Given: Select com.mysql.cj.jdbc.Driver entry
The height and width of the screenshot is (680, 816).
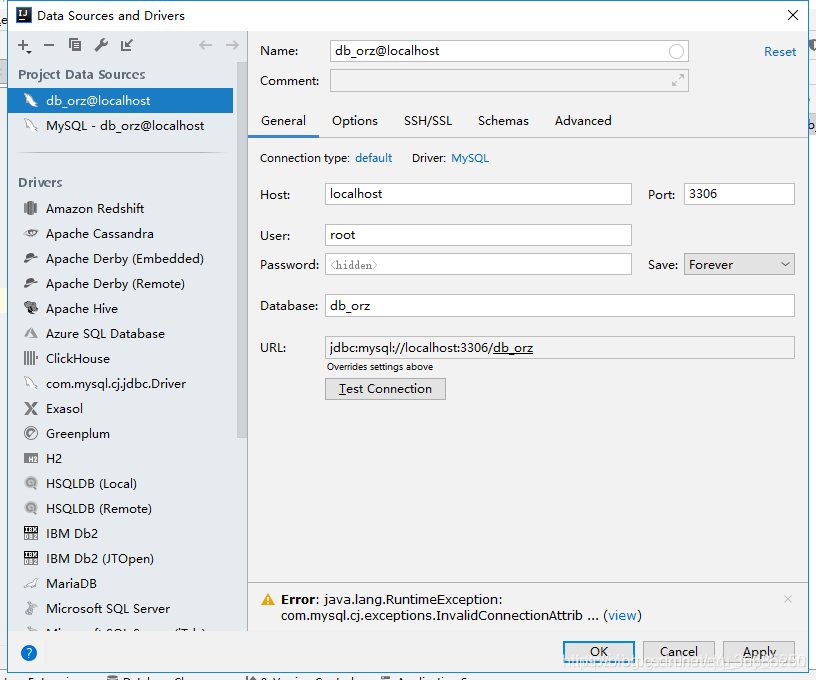Looking at the screenshot, I should tap(120, 383).
